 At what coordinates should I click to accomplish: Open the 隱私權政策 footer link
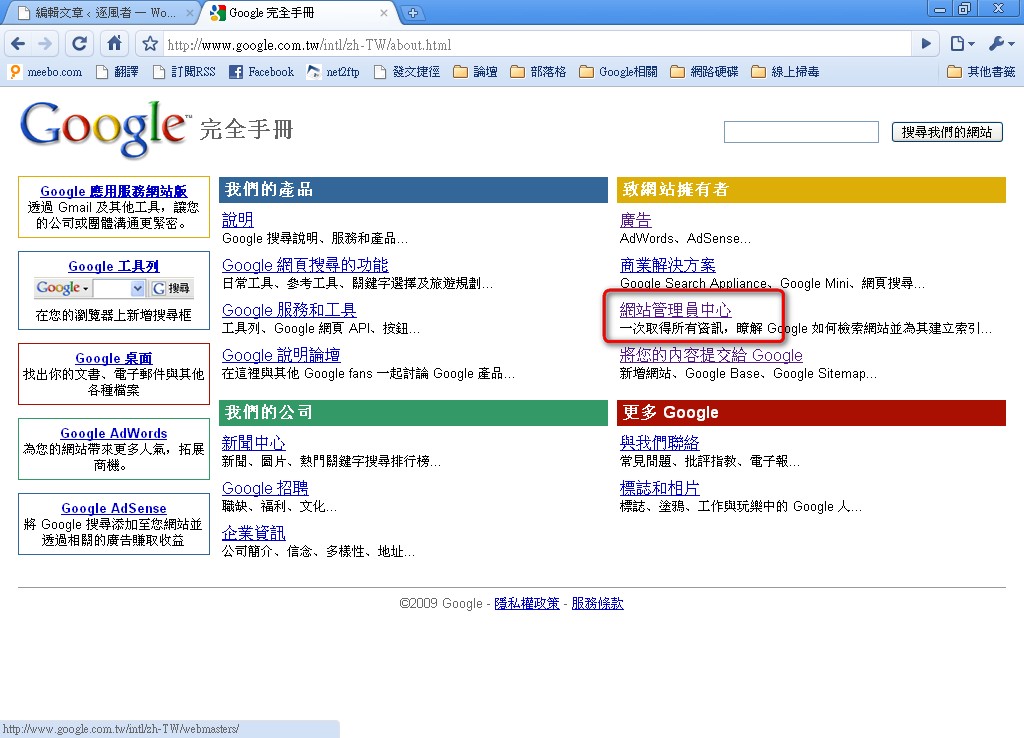[527, 603]
